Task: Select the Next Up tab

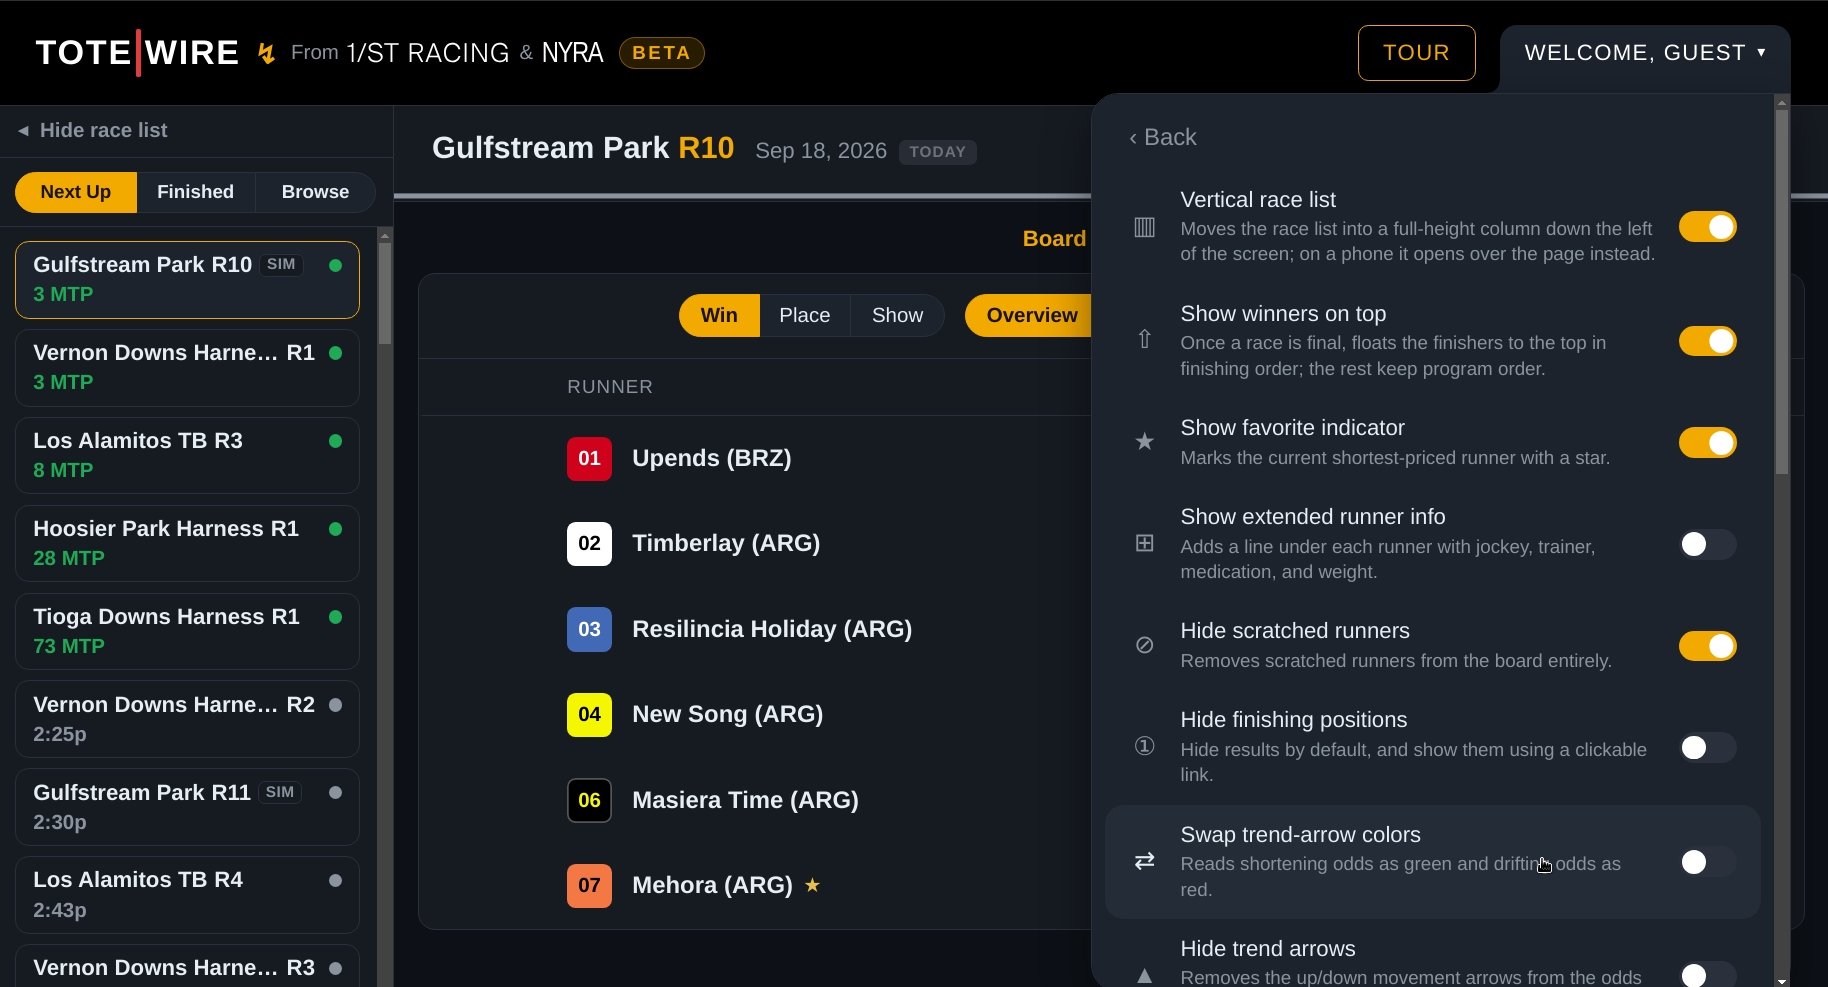Action: point(76,192)
